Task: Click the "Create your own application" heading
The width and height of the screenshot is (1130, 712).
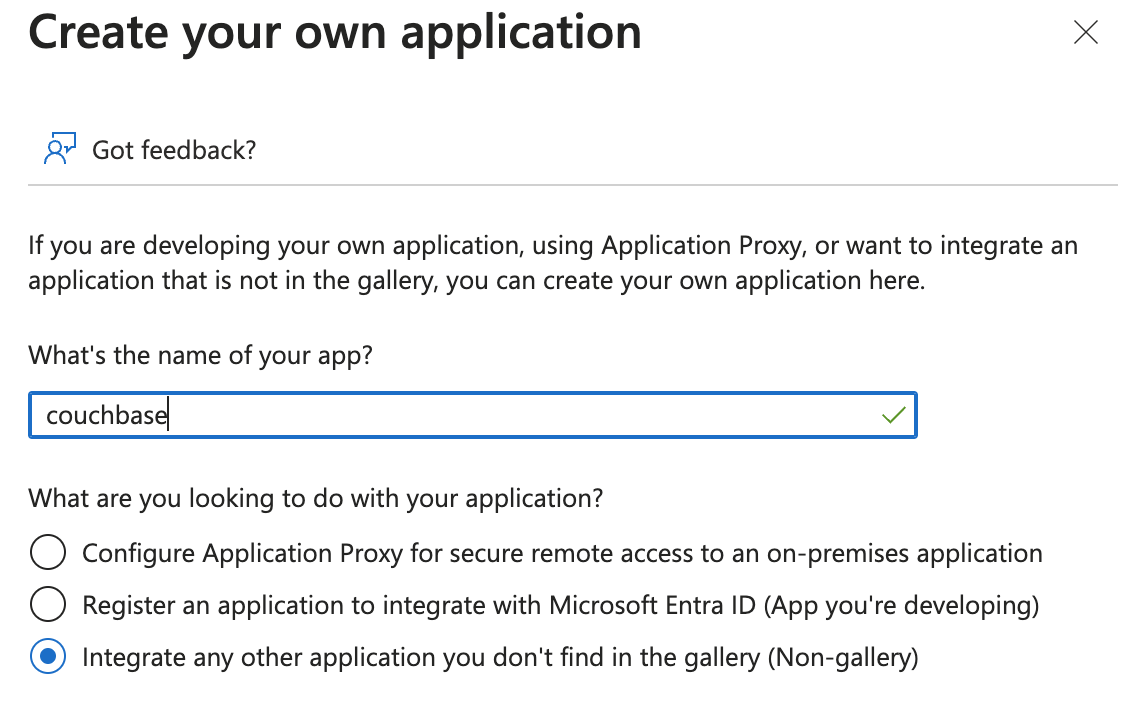Action: (335, 33)
